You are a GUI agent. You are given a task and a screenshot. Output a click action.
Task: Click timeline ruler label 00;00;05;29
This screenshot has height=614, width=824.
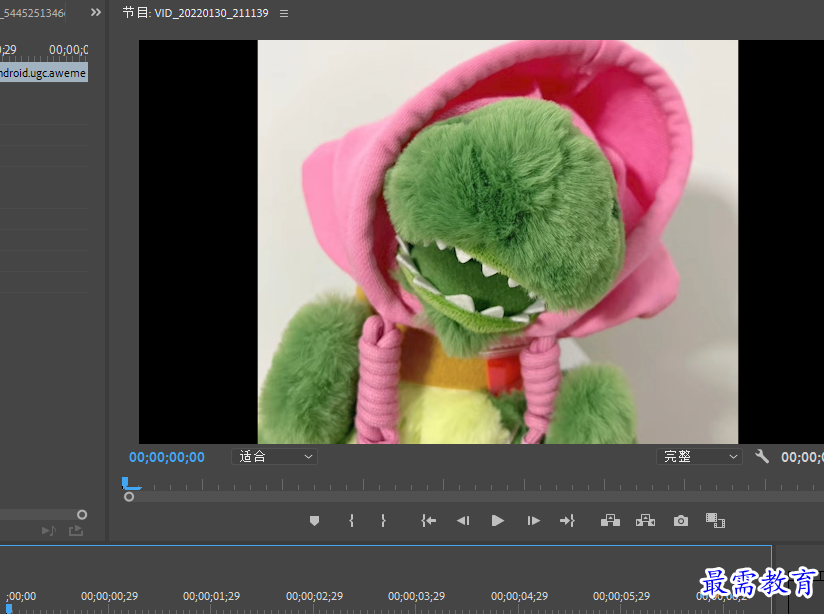pos(621,596)
